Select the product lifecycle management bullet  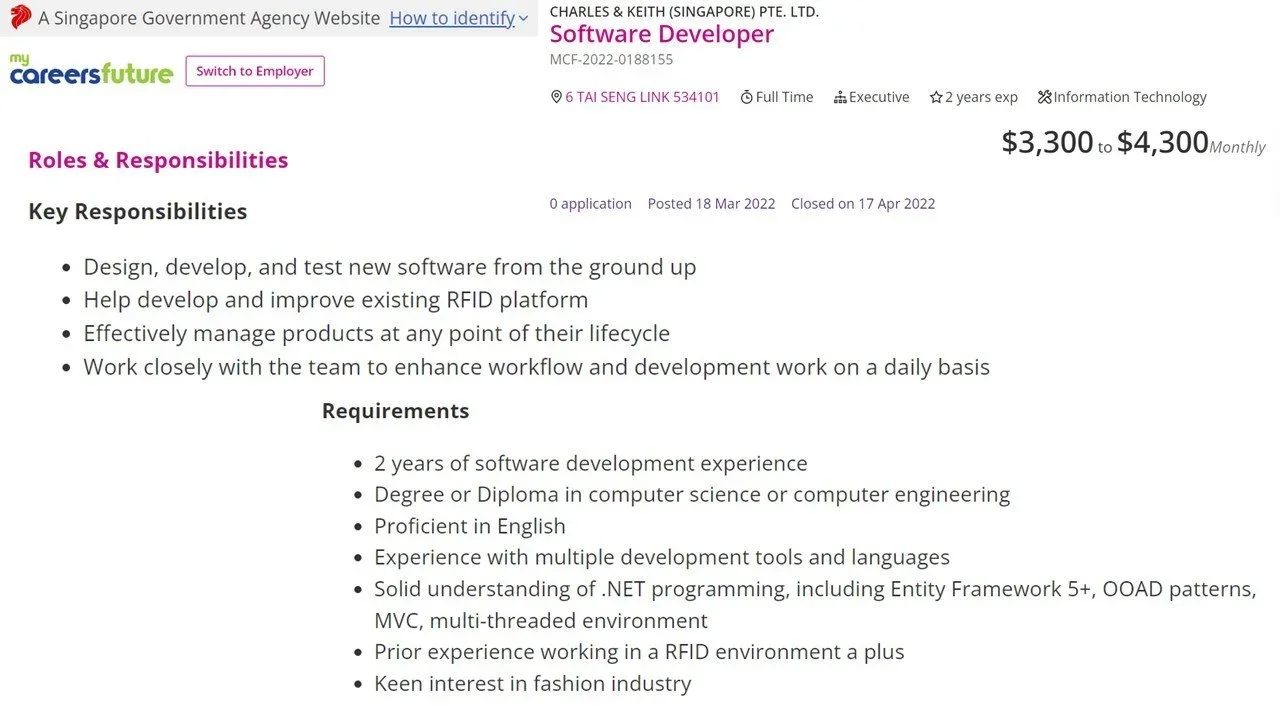point(377,333)
